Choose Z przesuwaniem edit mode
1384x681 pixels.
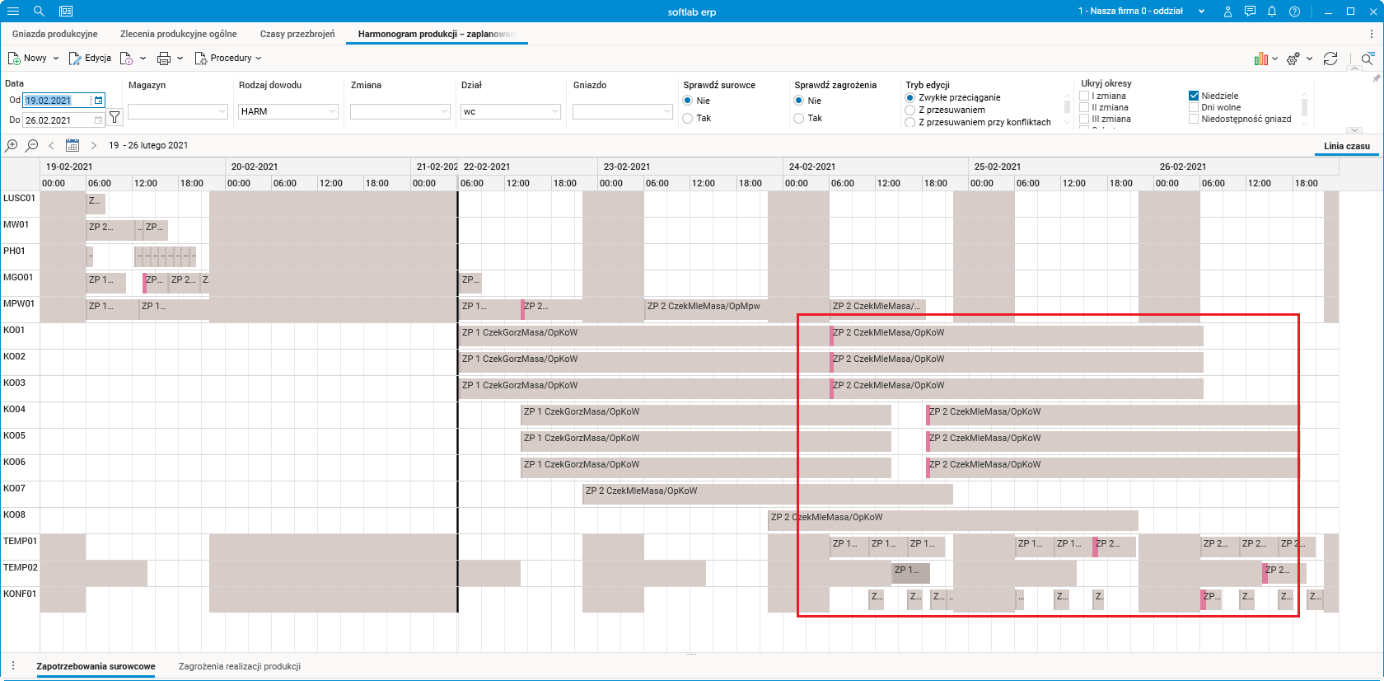coord(909,110)
